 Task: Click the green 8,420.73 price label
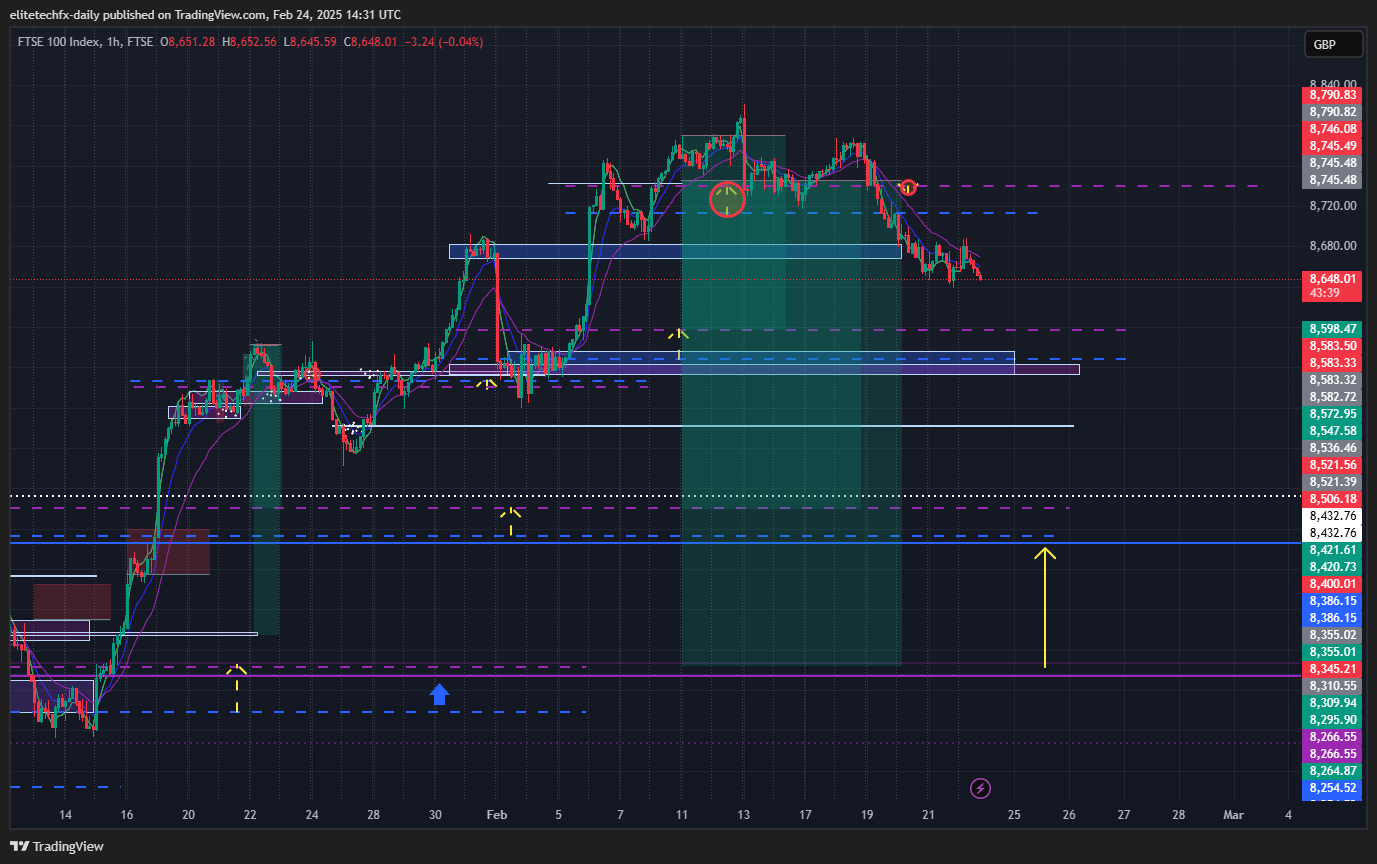(x=1332, y=567)
